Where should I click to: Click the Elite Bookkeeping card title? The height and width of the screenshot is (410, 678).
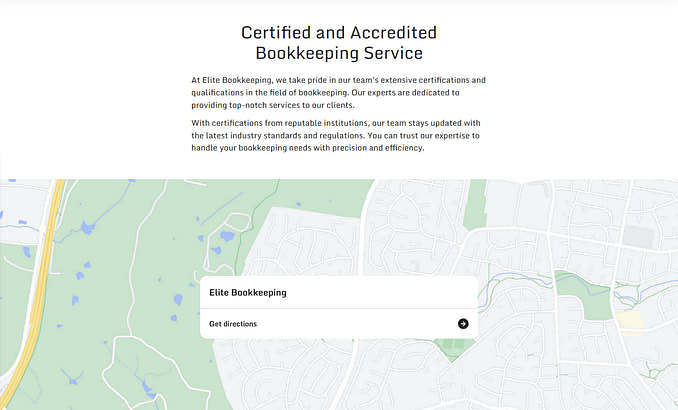coord(248,293)
